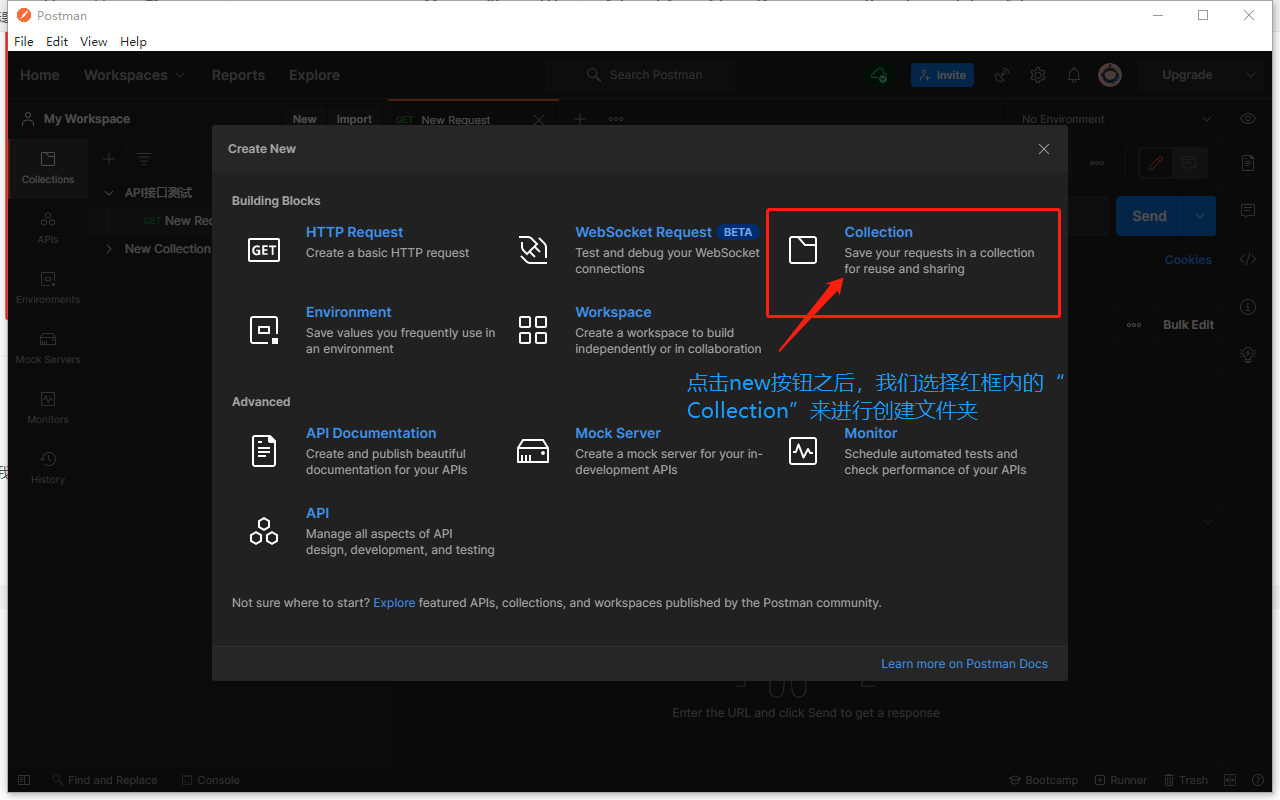The image size is (1280, 800).
Task: Open the user avatar menu
Action: click(1110, 75)
